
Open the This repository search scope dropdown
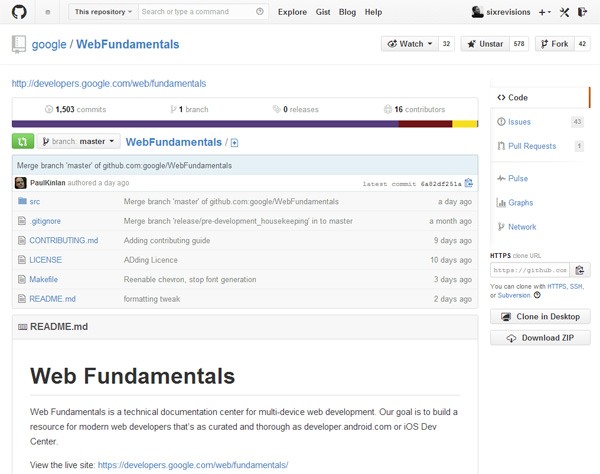(x=101, y=12)
